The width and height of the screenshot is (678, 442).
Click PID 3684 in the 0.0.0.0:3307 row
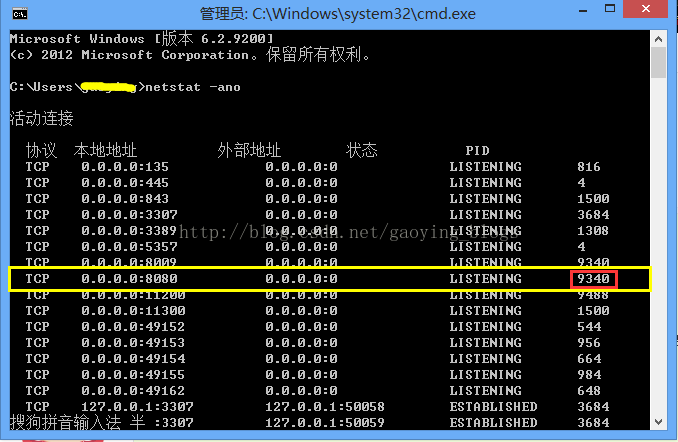point(593,215)
